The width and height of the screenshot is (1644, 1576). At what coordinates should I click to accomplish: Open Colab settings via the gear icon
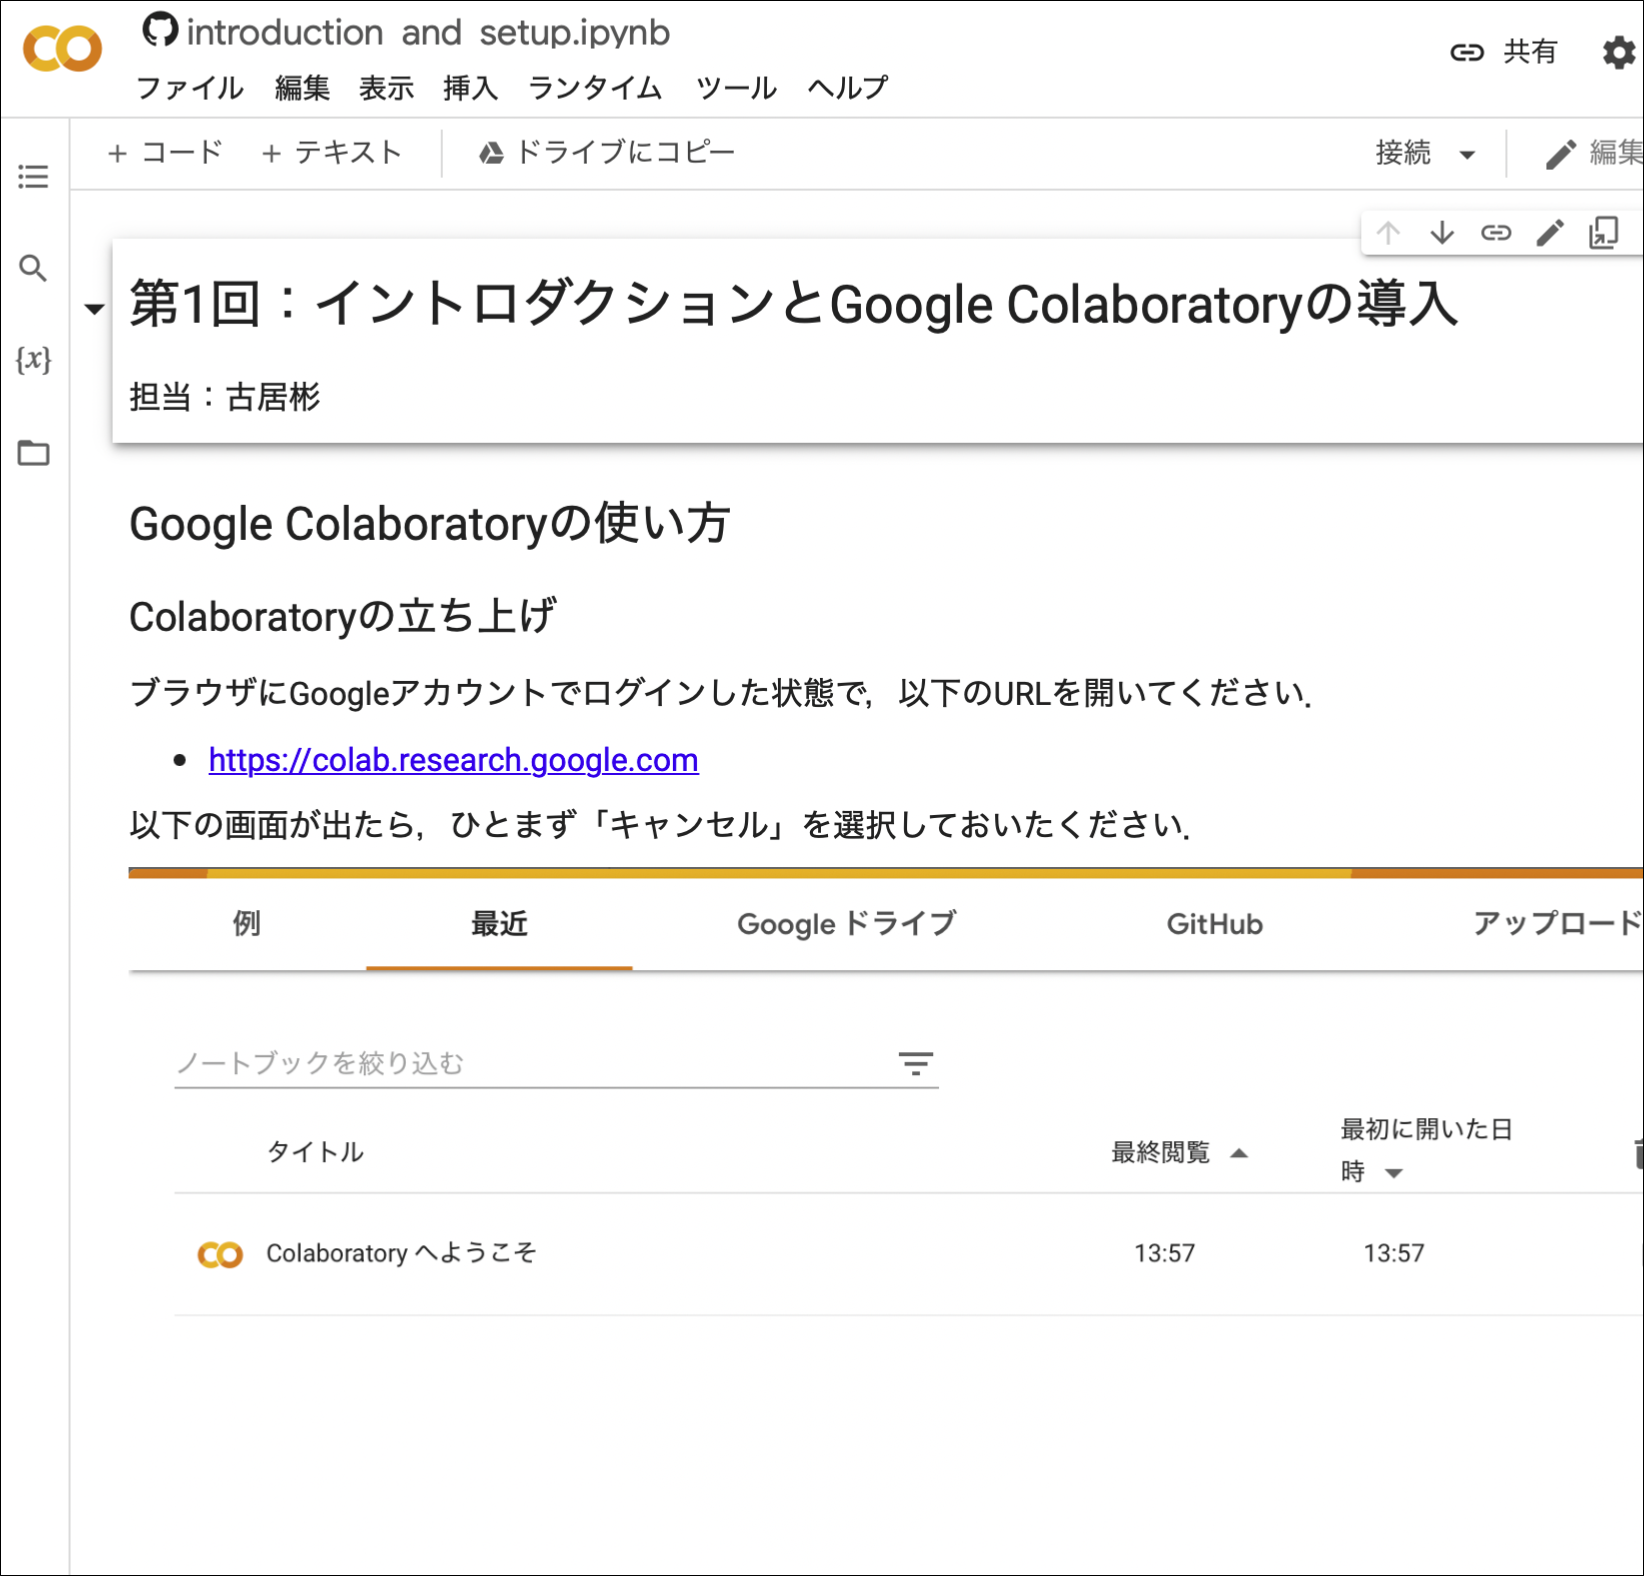pyautogui.click(x=1617, y=53)
